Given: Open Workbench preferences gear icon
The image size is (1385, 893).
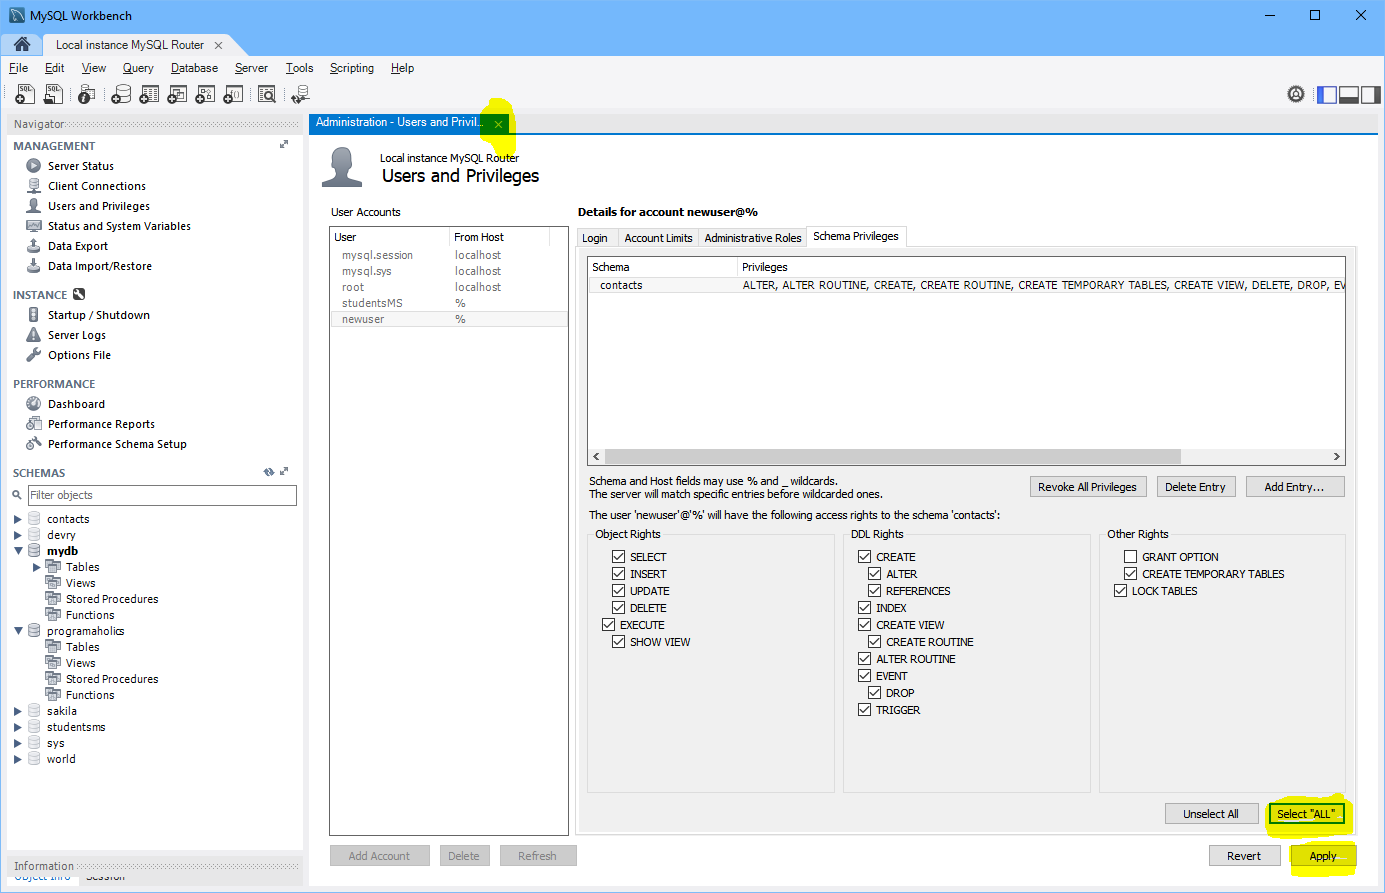Looking at the screenshot, I should coord(1296,94).
